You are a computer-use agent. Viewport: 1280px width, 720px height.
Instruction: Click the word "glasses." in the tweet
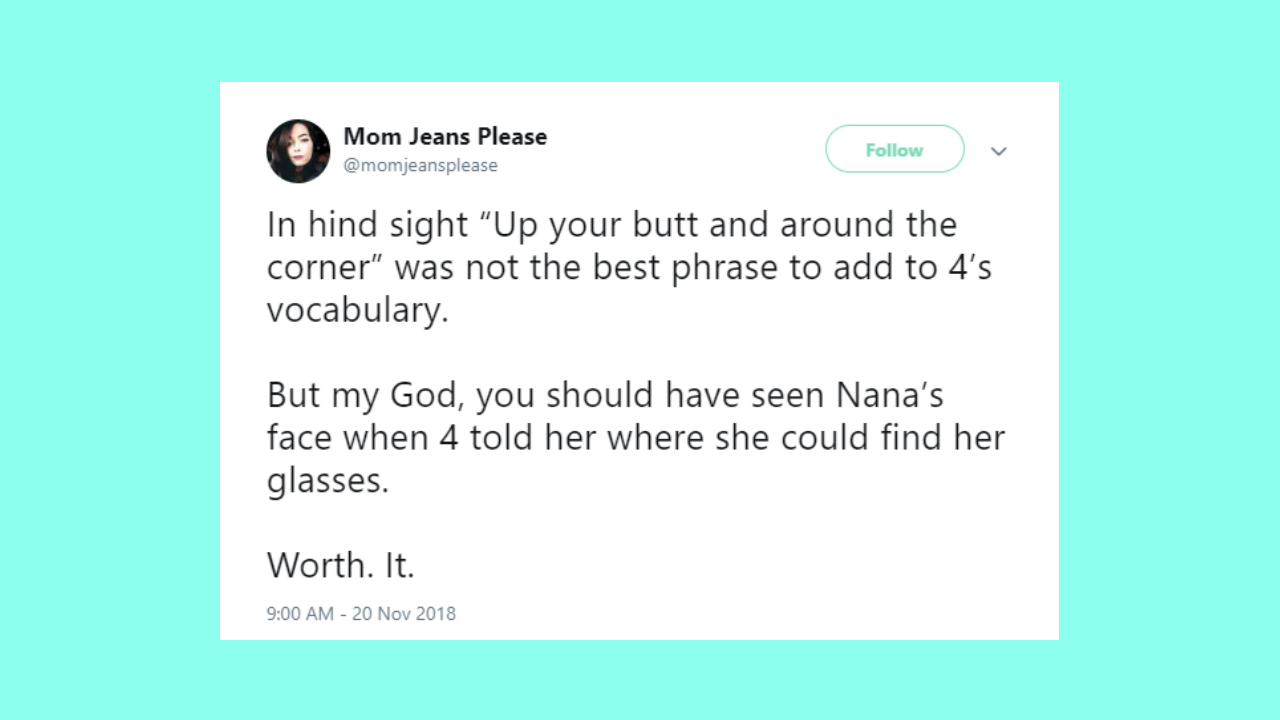click(x=326, y=481)
